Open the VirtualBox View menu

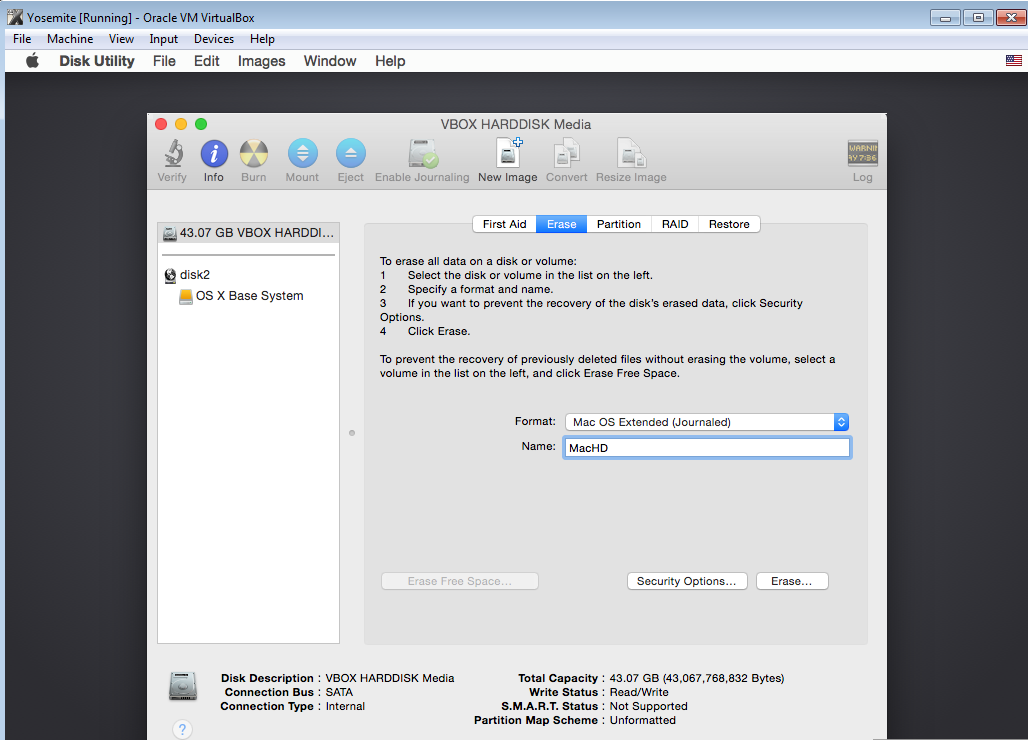121,39
